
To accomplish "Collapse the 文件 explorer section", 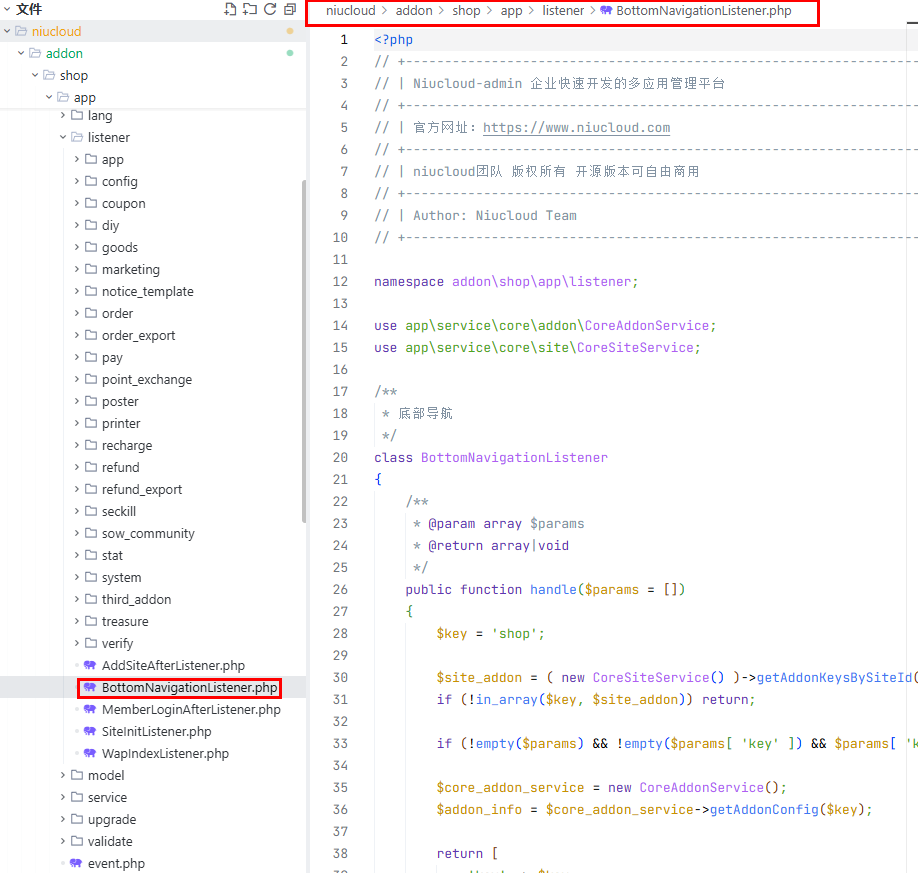I will pos(7,9).
